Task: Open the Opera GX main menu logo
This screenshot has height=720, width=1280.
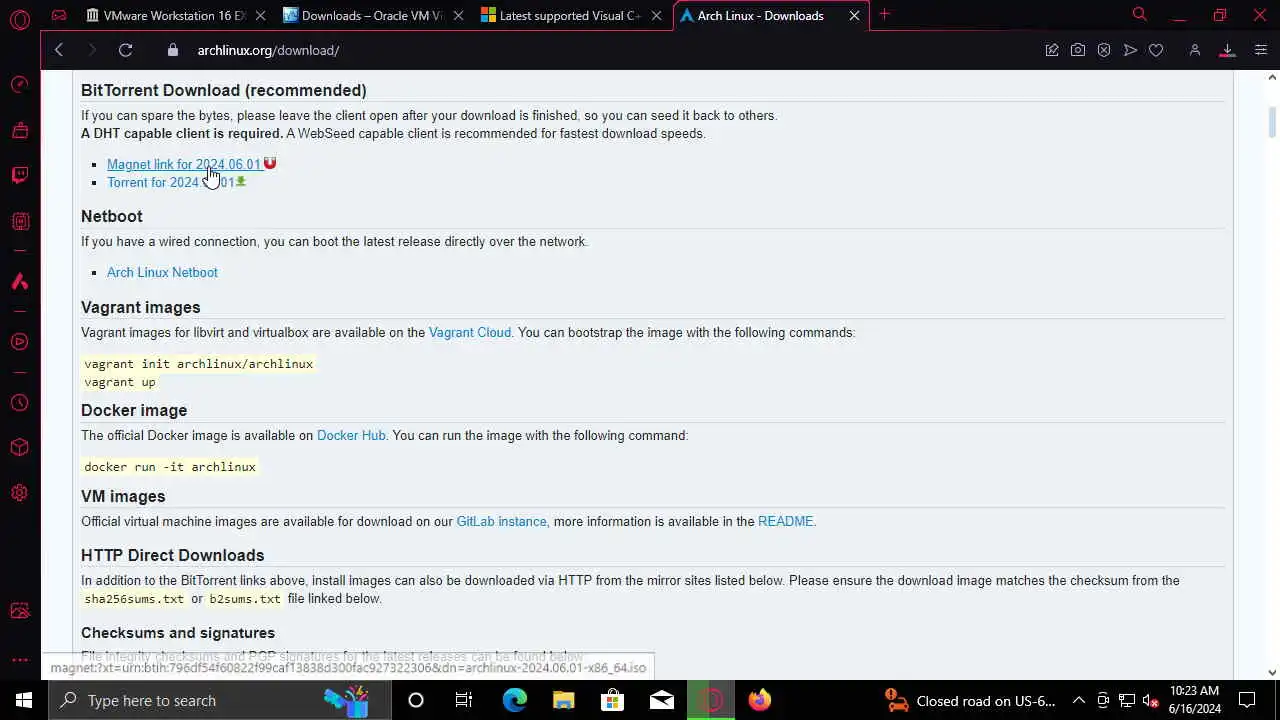Action: tap(20, 19)
